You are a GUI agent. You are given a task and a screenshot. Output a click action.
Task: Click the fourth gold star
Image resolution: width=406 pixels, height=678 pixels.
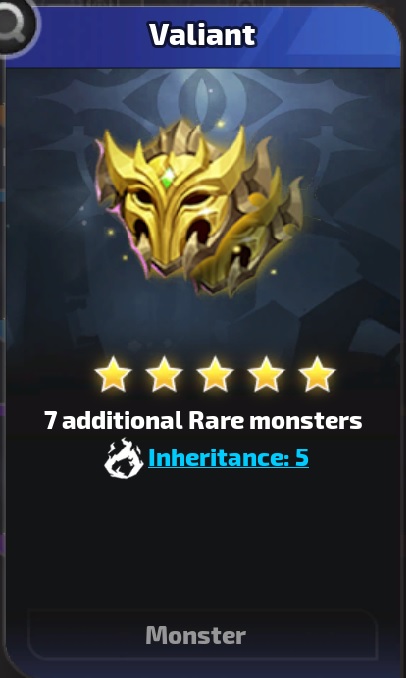click(266, 374)
